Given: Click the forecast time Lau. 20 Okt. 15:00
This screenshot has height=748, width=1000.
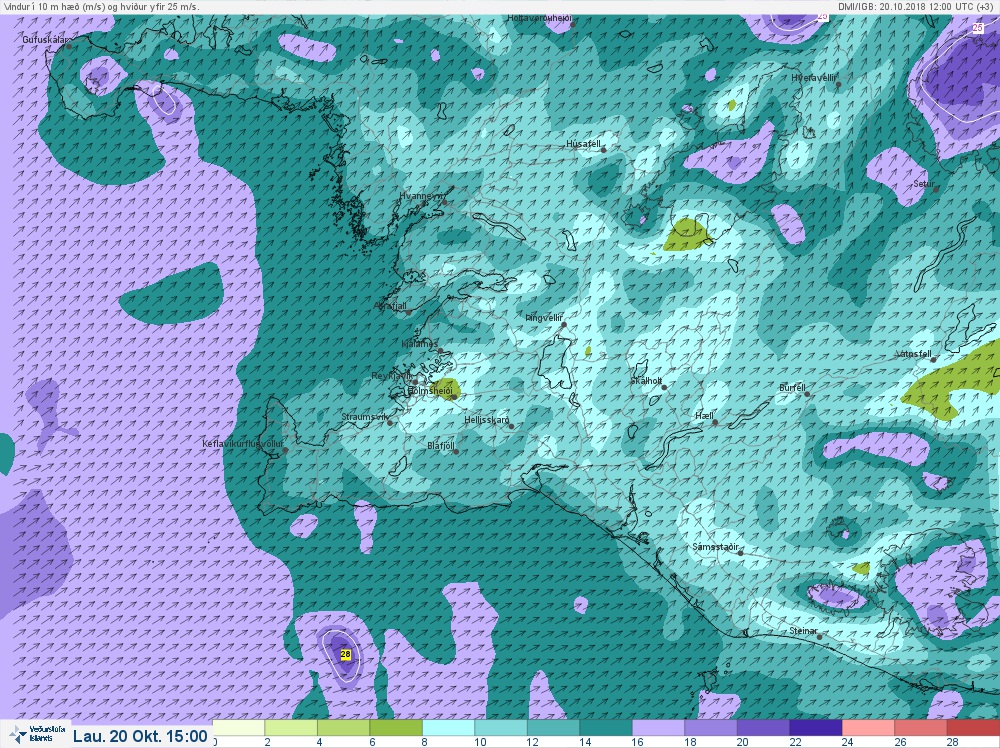Looking at the screenshot, I should point(140,736).
